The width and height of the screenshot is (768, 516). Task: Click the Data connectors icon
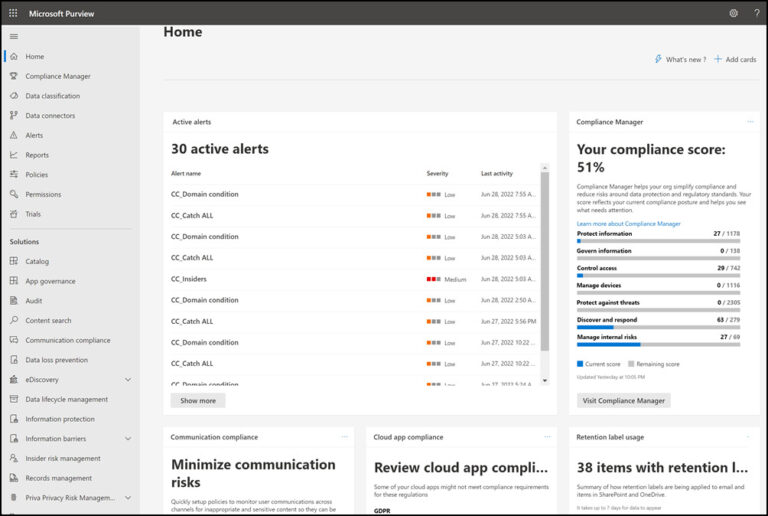pos(14,115)
